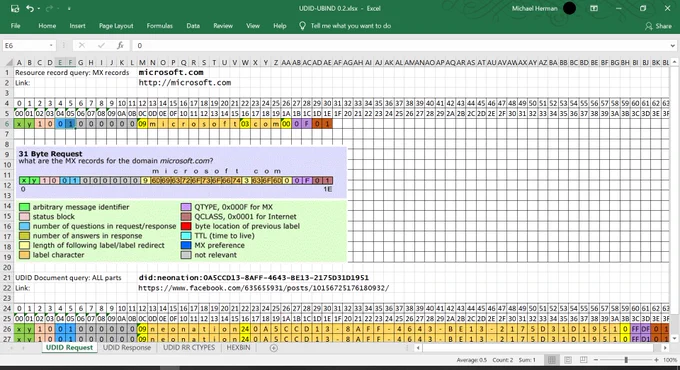
Task: Click the blue MX preference swatch
Action: pos(186,245)
